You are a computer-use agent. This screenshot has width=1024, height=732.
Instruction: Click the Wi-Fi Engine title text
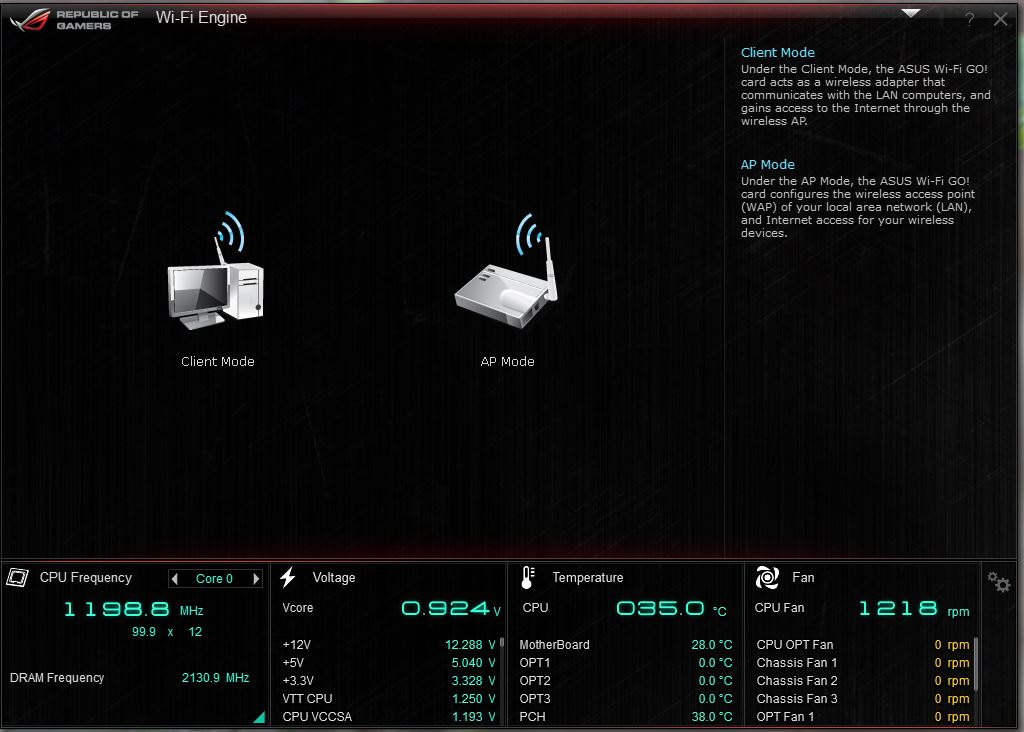tap(201, 18)
